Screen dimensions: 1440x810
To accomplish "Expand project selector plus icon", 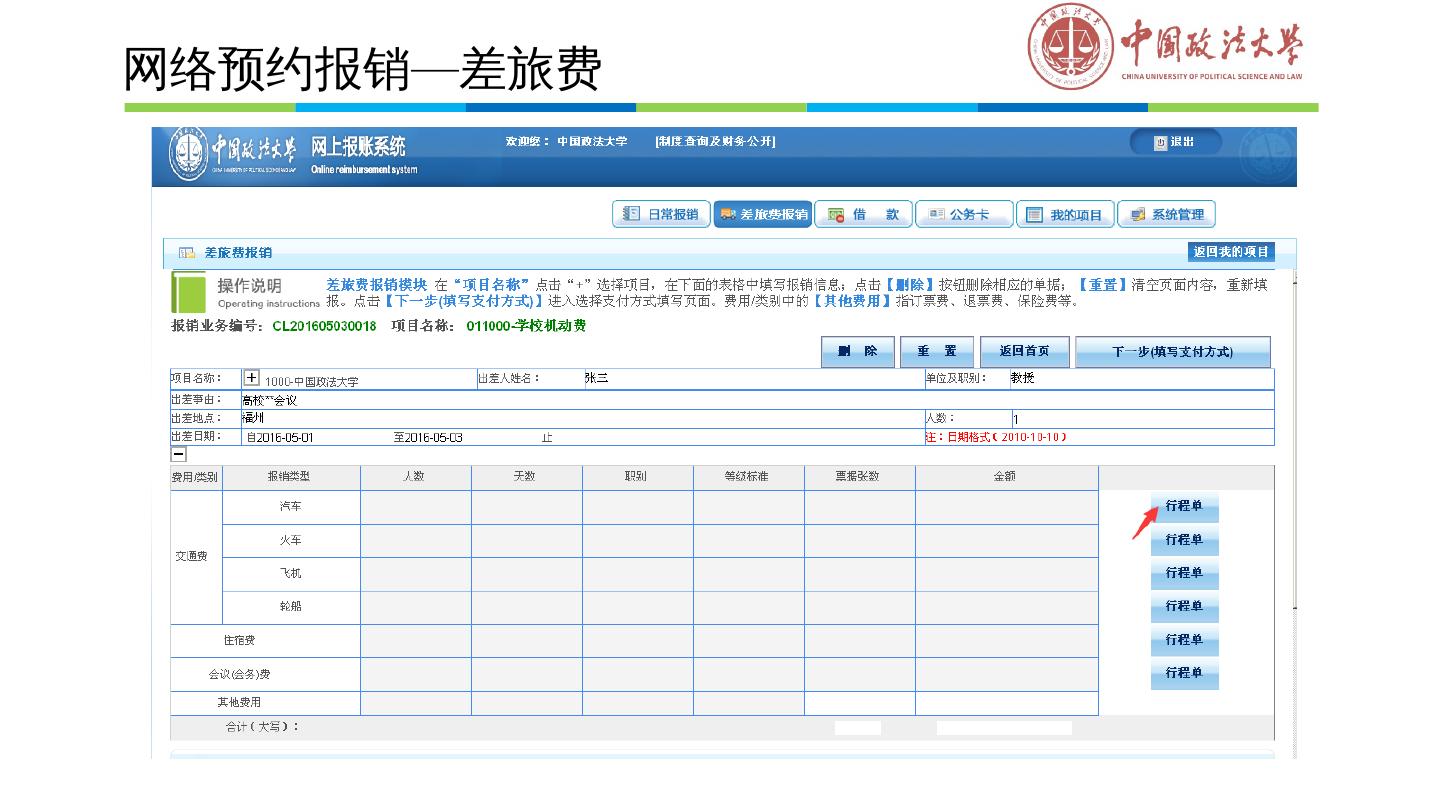I will point(252,379).
